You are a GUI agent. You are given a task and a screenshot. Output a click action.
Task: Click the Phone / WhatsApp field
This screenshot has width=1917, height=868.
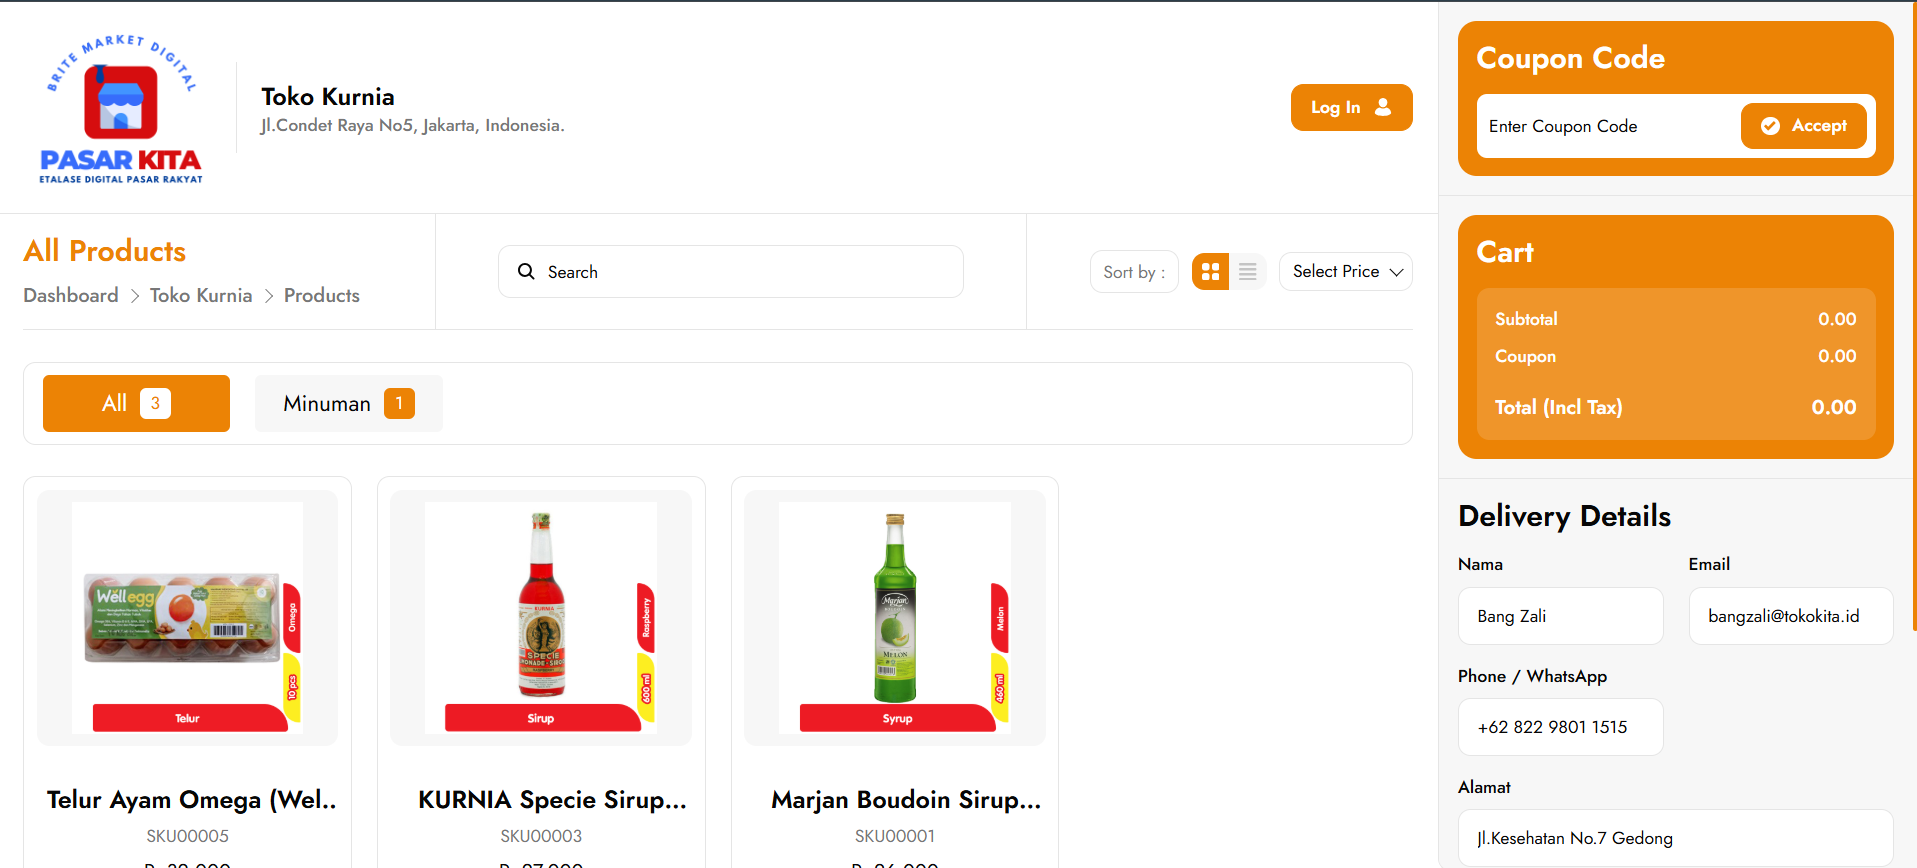(x=1560, y=727)
